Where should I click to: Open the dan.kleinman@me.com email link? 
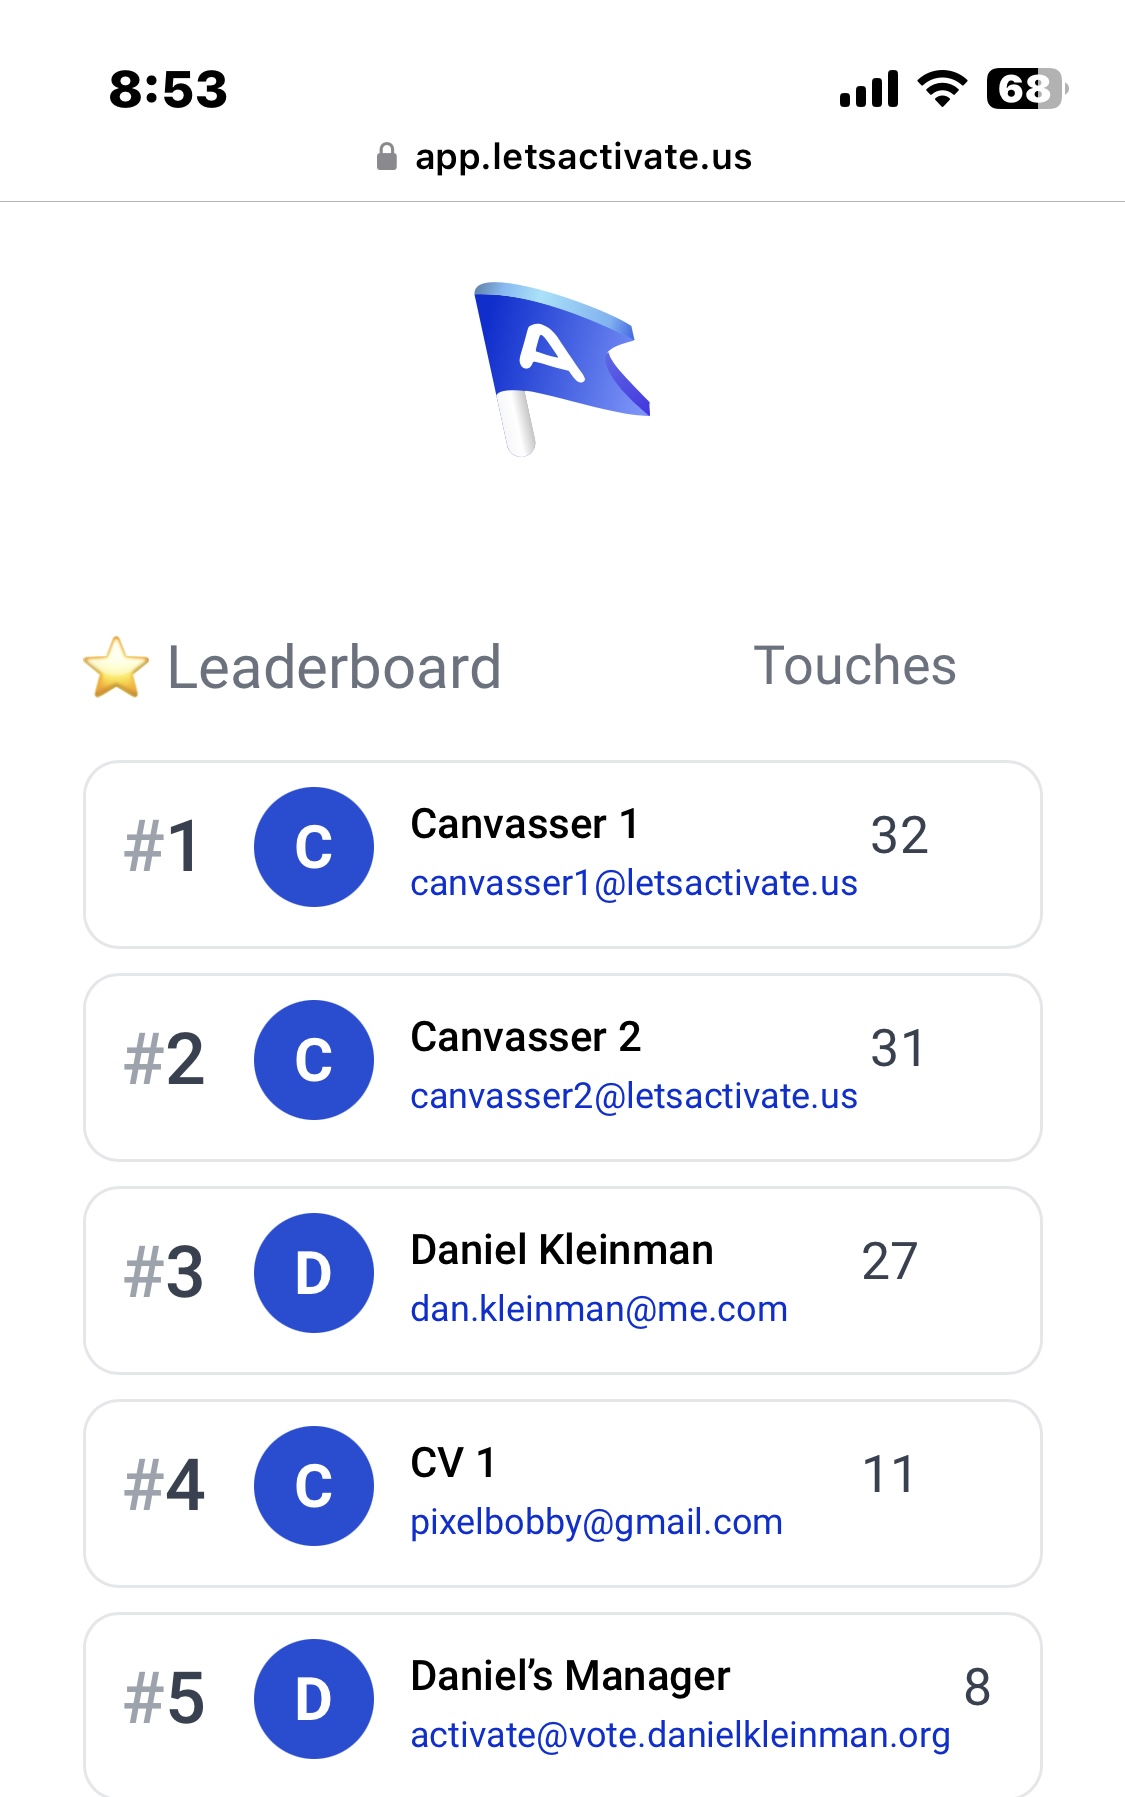(x=598, y=1309)
